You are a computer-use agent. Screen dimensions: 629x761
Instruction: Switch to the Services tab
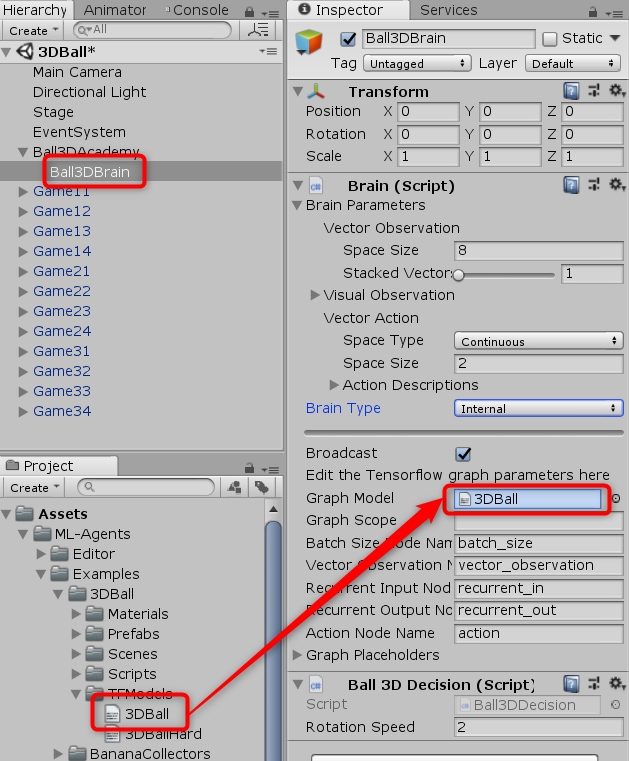(448, 10)
